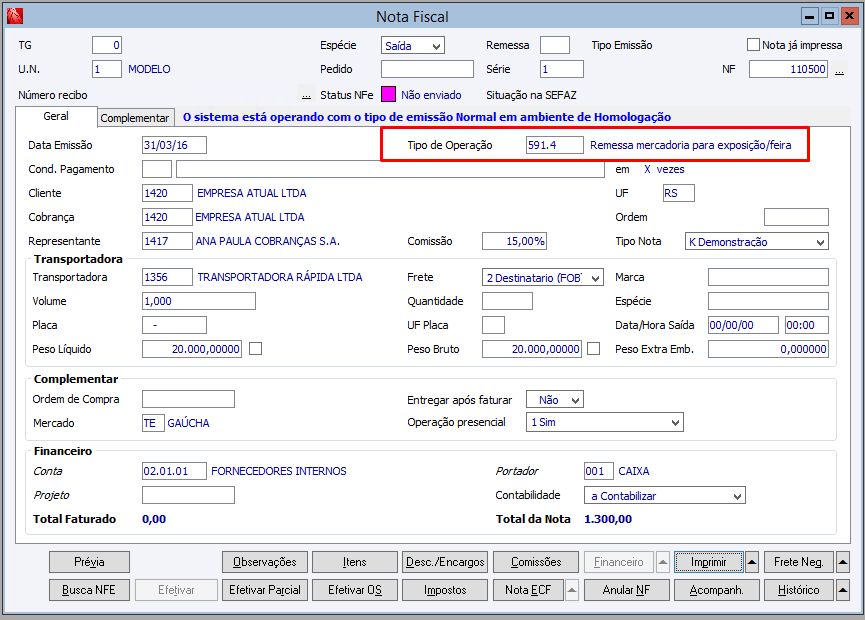Open the NF number lookup ellipsis button
Viewport: 865px width, 620px height.
[x=839, y=70]
